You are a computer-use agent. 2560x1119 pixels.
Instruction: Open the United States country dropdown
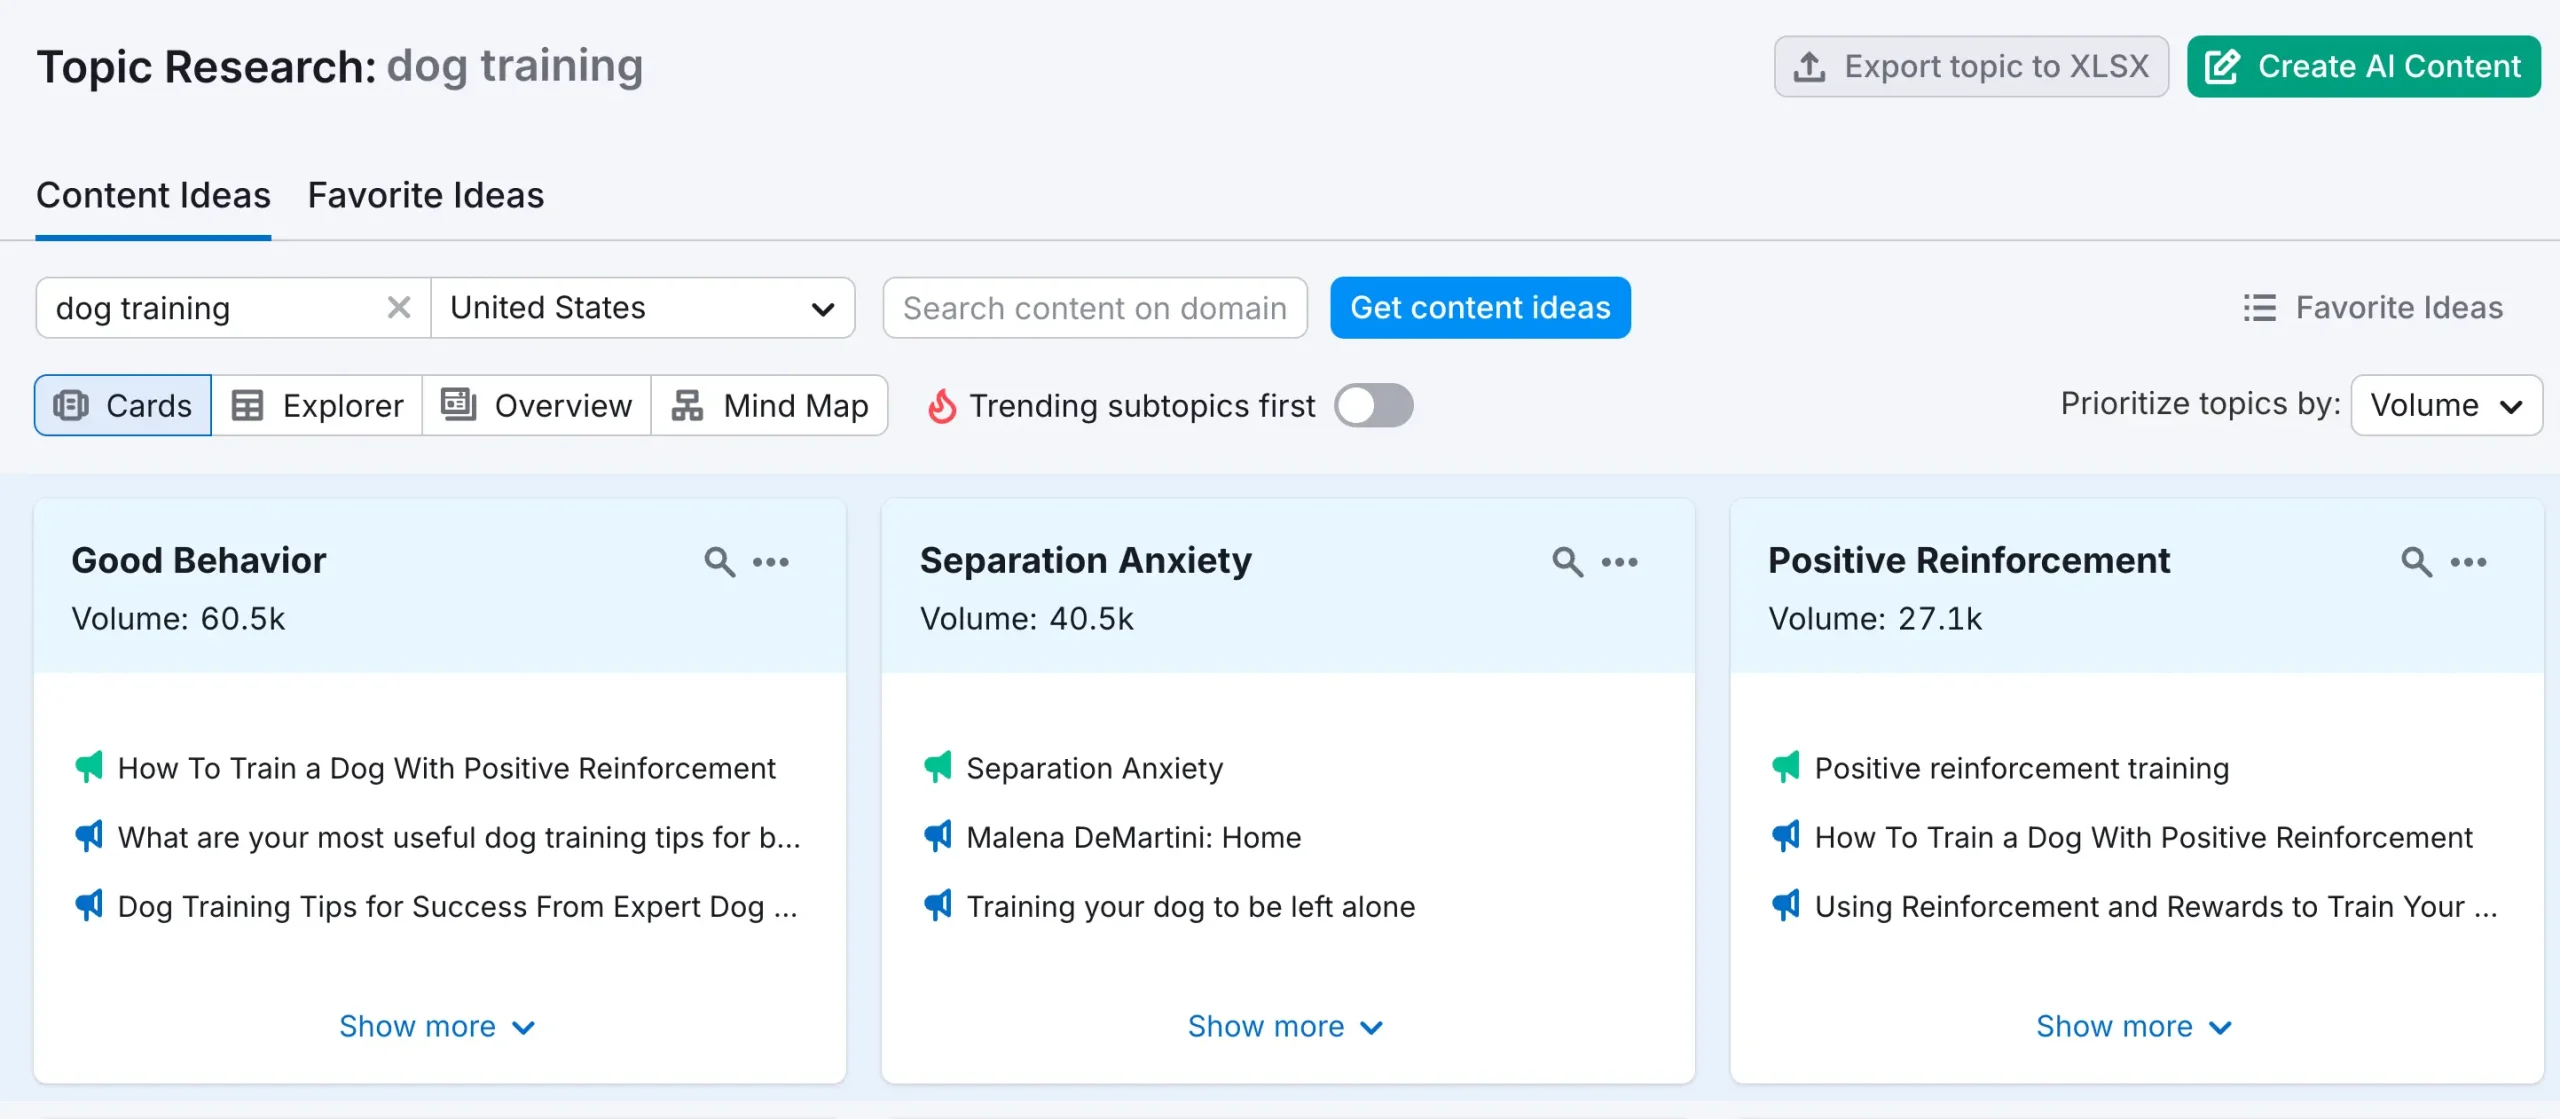tap(642, 308)
